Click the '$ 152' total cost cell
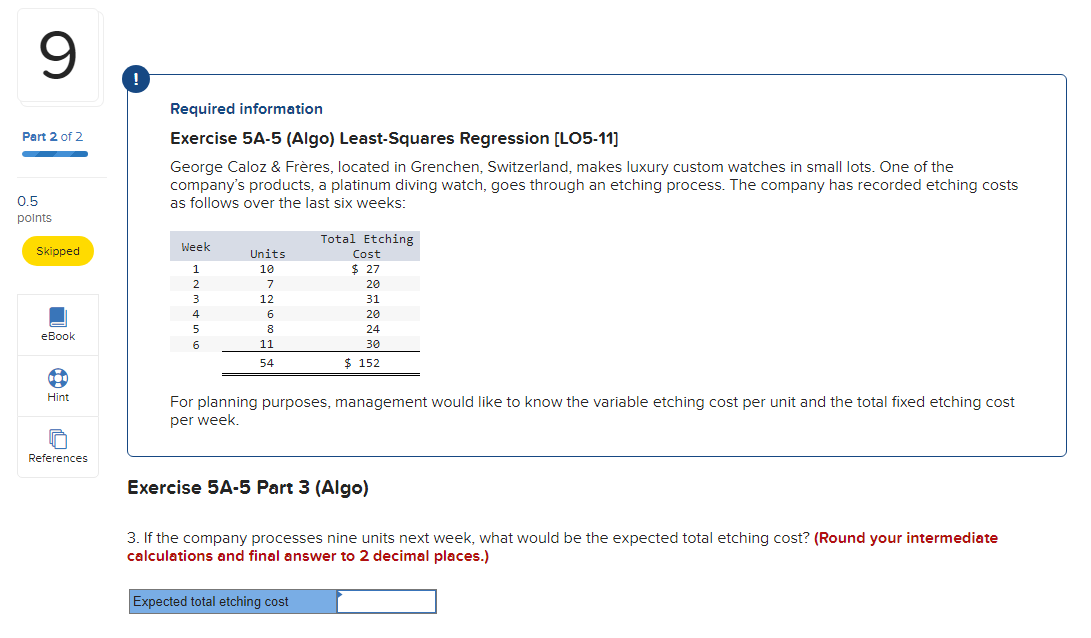 [362, 363]
